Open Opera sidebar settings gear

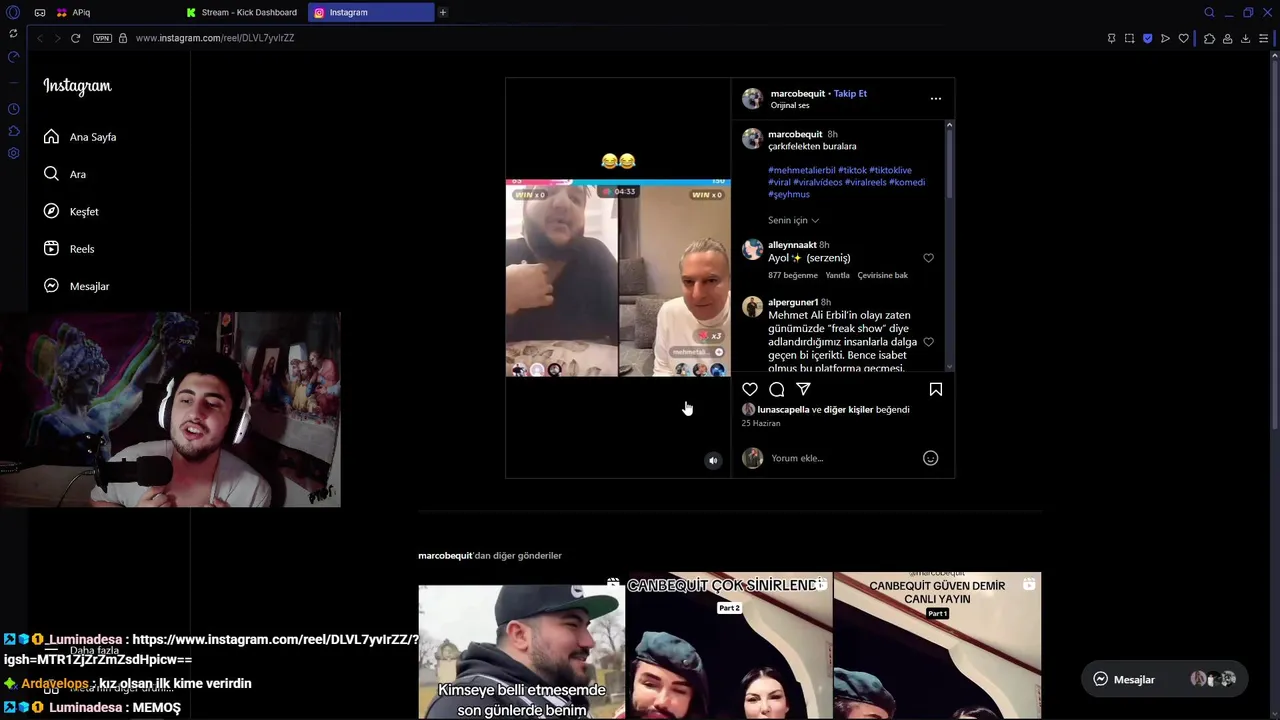click(x=14, y=153)
